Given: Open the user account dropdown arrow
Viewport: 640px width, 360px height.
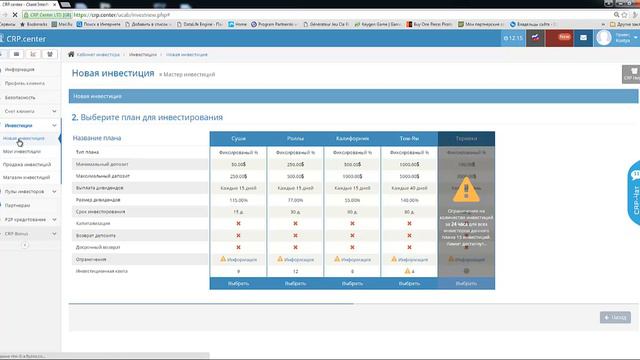Looking at the screenshot, I should (636, 38).
